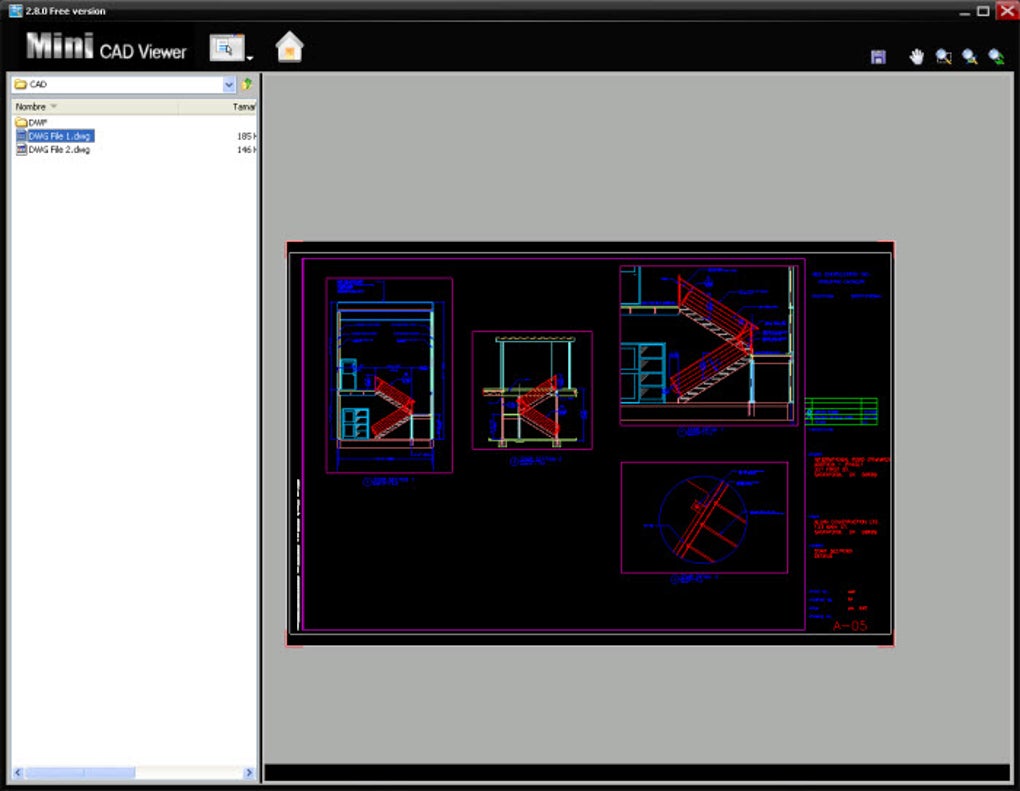Select the pan hand tool
This screenshot has width=1020, height=791.
(x=917, y=57)
